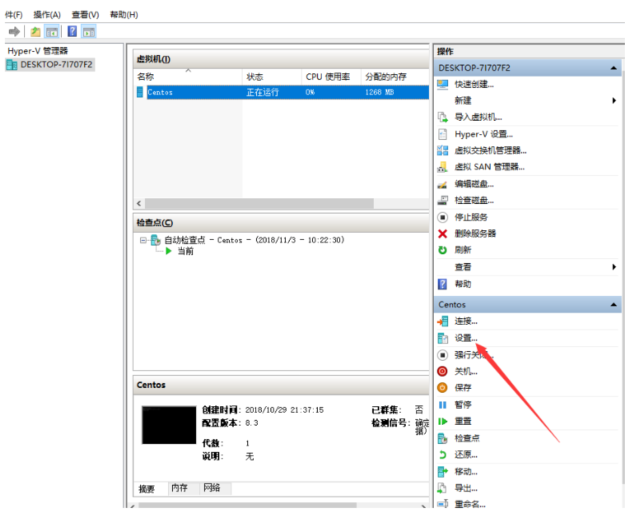
Task: Click 快速创建 icon in actions pane
Action: (442, 84)
